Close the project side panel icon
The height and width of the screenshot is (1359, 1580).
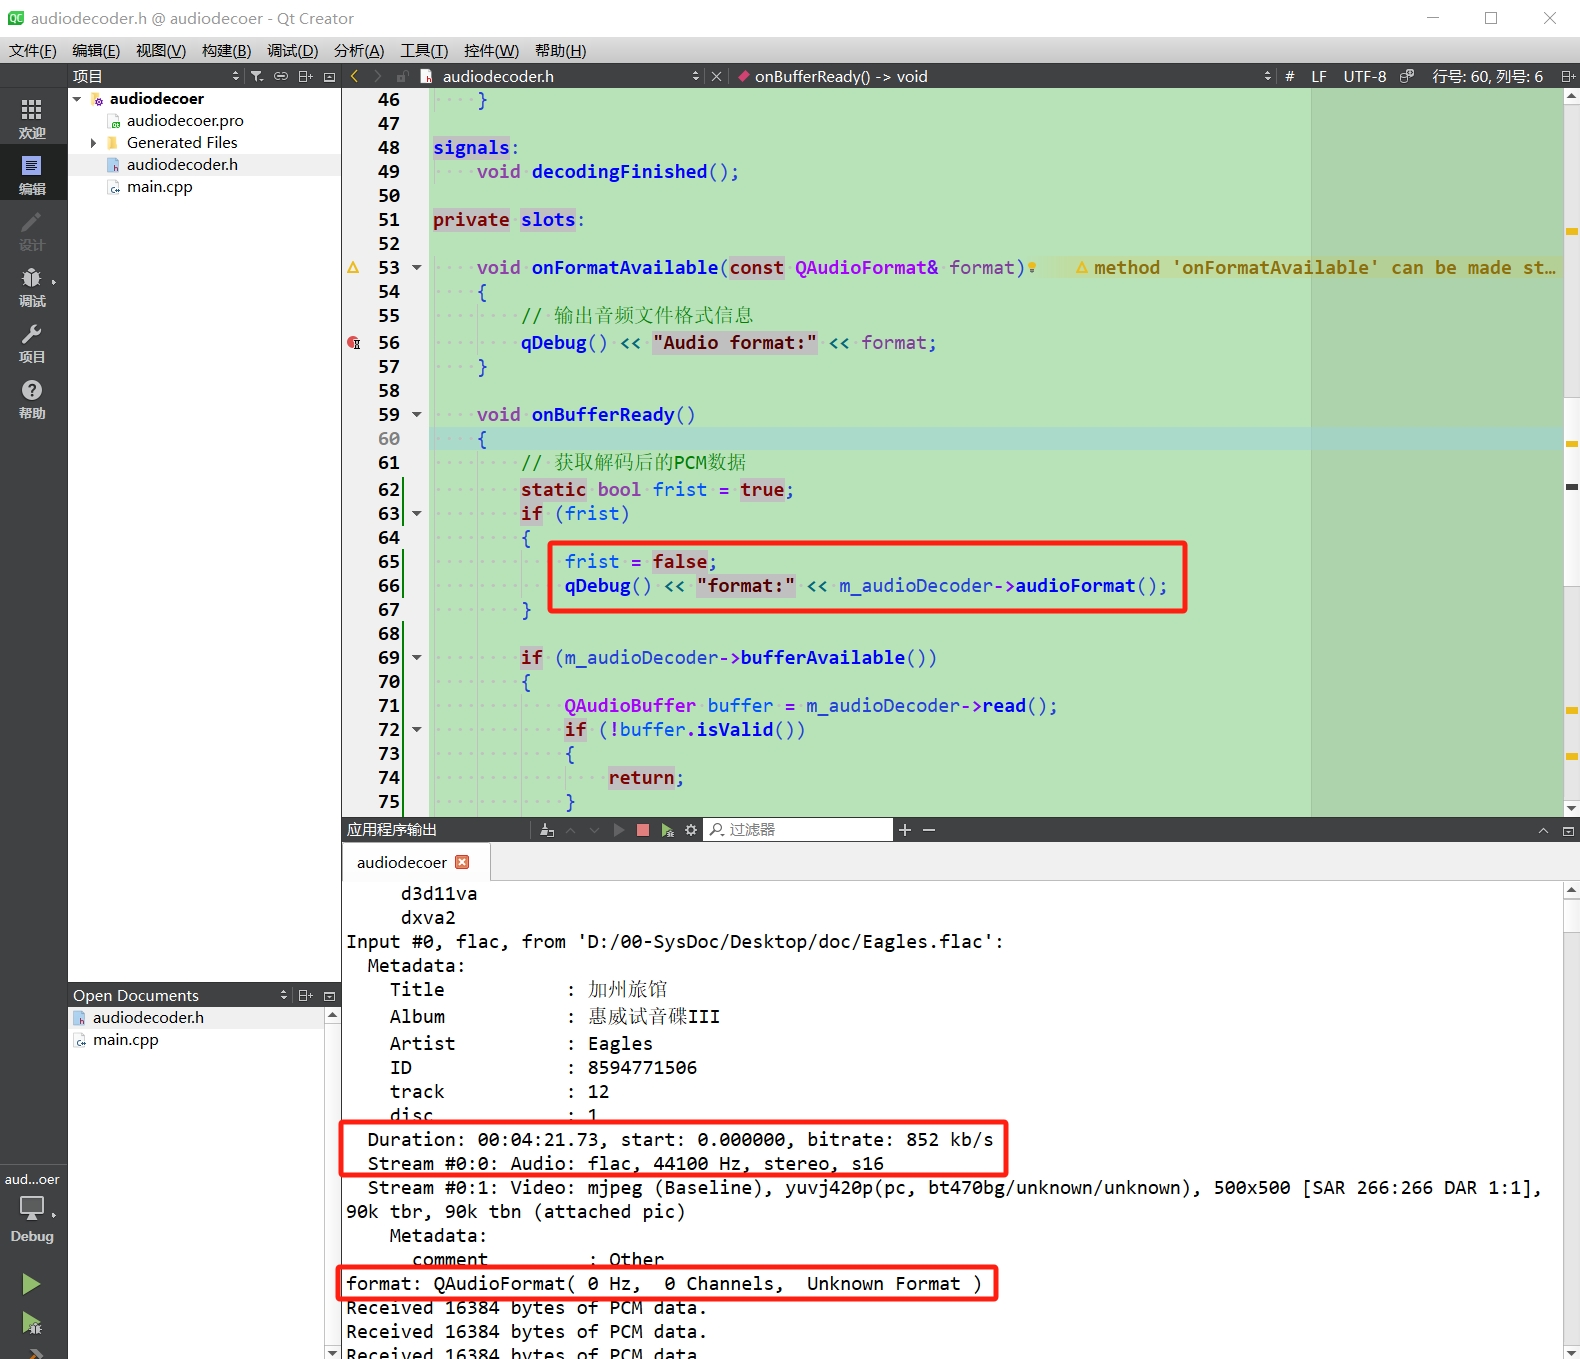tap(329, 76)
